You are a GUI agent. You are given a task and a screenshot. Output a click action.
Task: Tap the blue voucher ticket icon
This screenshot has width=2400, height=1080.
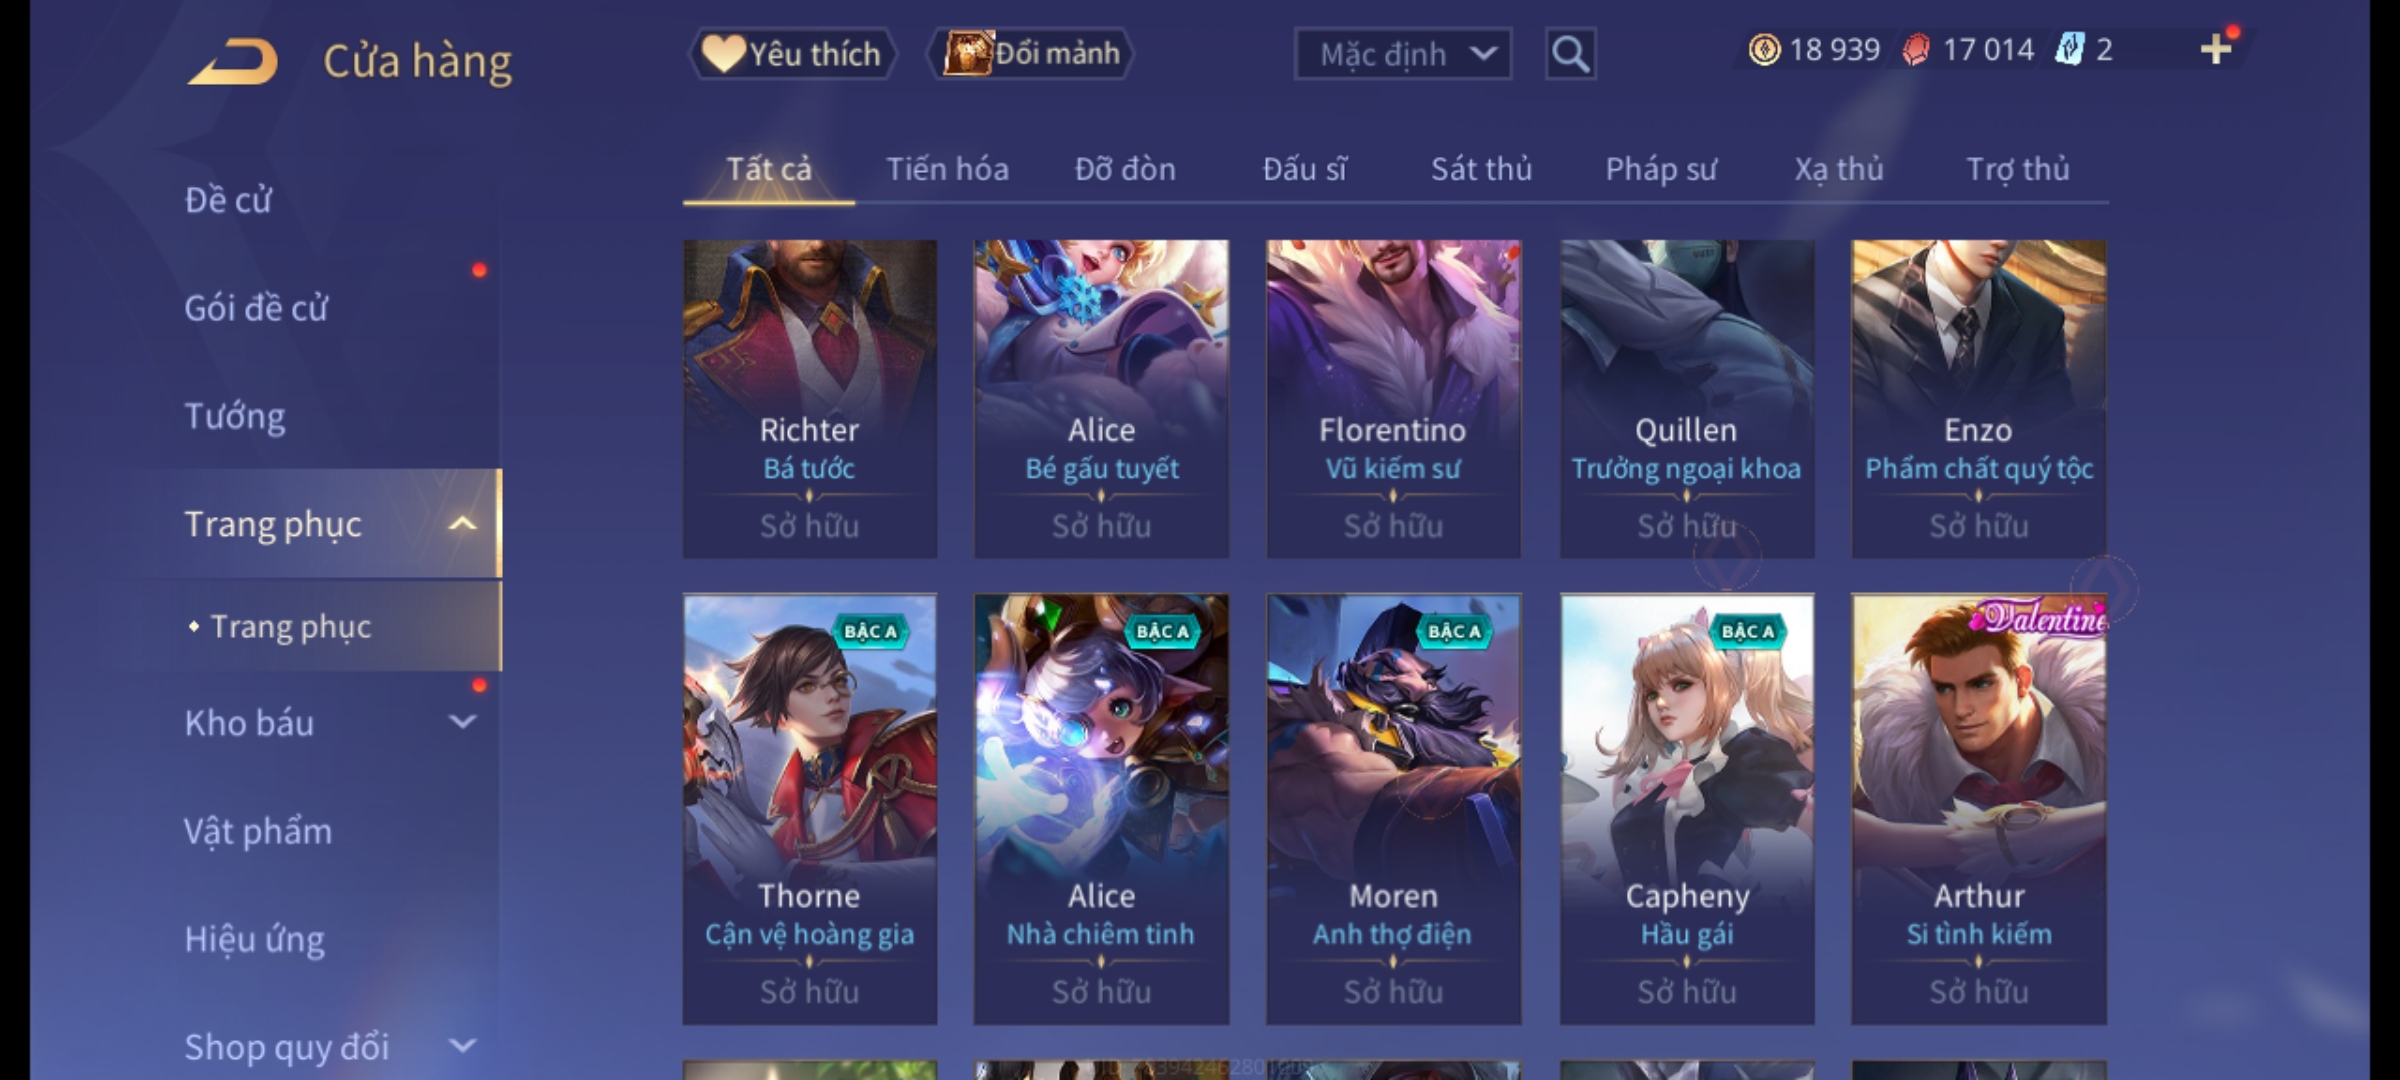coord(2068,50)
